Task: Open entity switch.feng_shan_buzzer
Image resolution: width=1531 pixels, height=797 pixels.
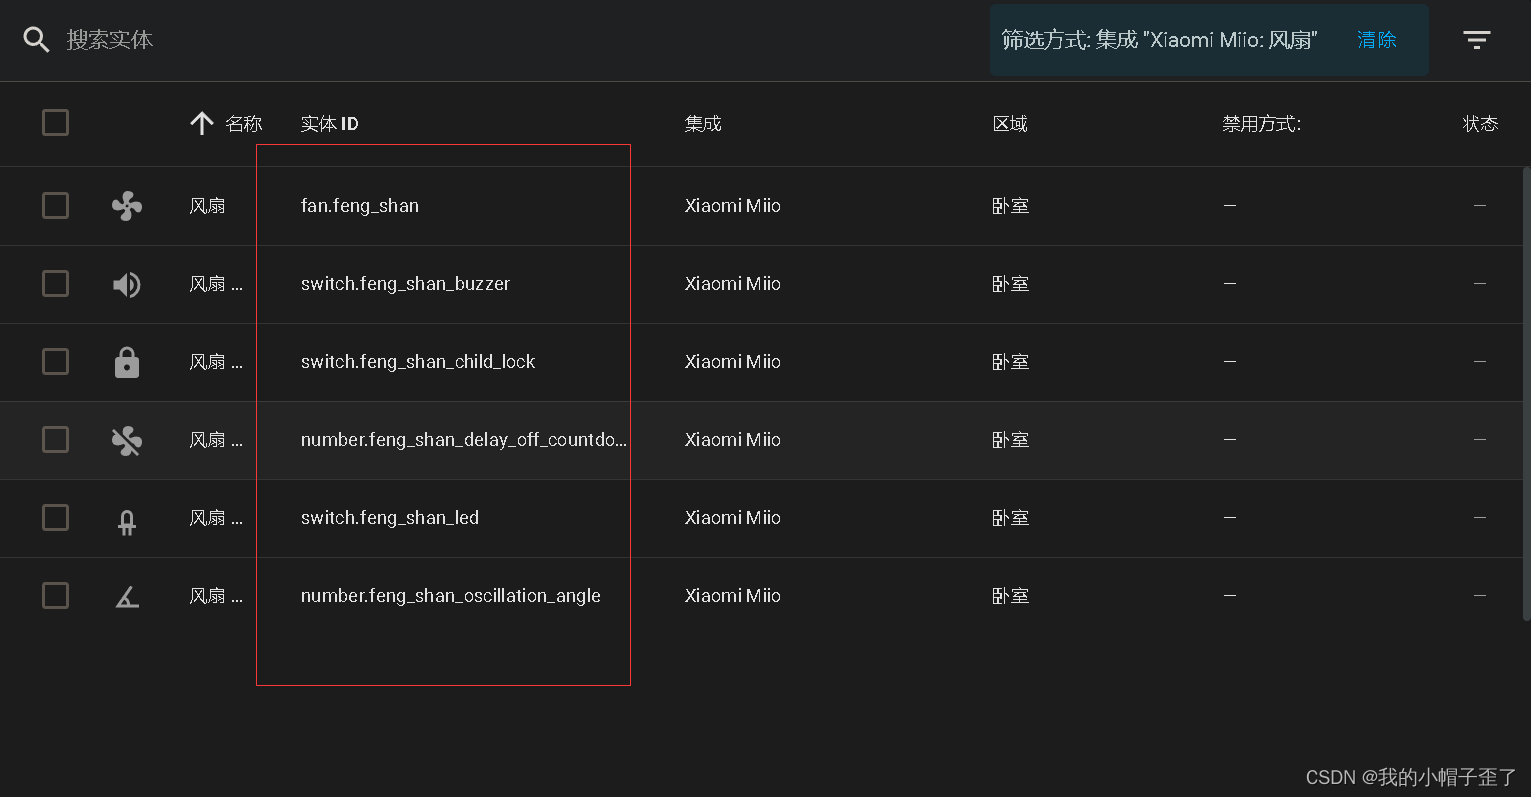Action: [x=405, y=284]
